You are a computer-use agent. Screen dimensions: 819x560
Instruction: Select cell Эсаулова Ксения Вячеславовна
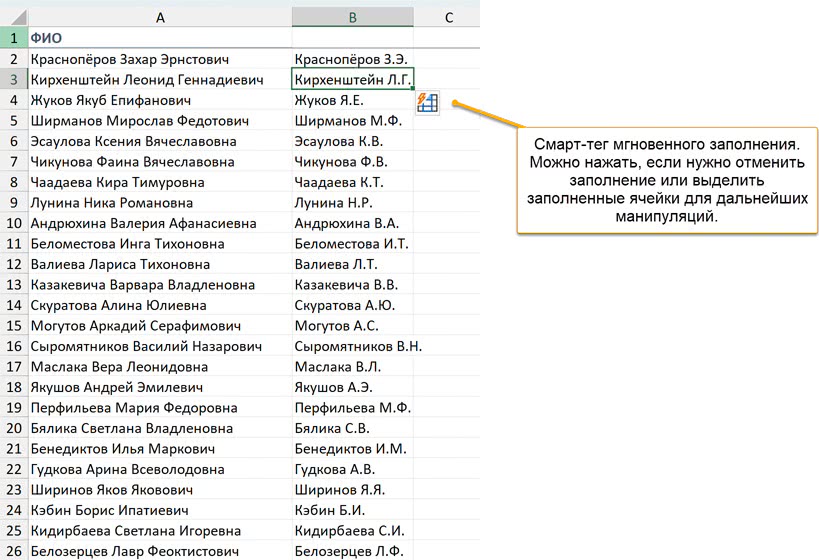coord(160,141)
